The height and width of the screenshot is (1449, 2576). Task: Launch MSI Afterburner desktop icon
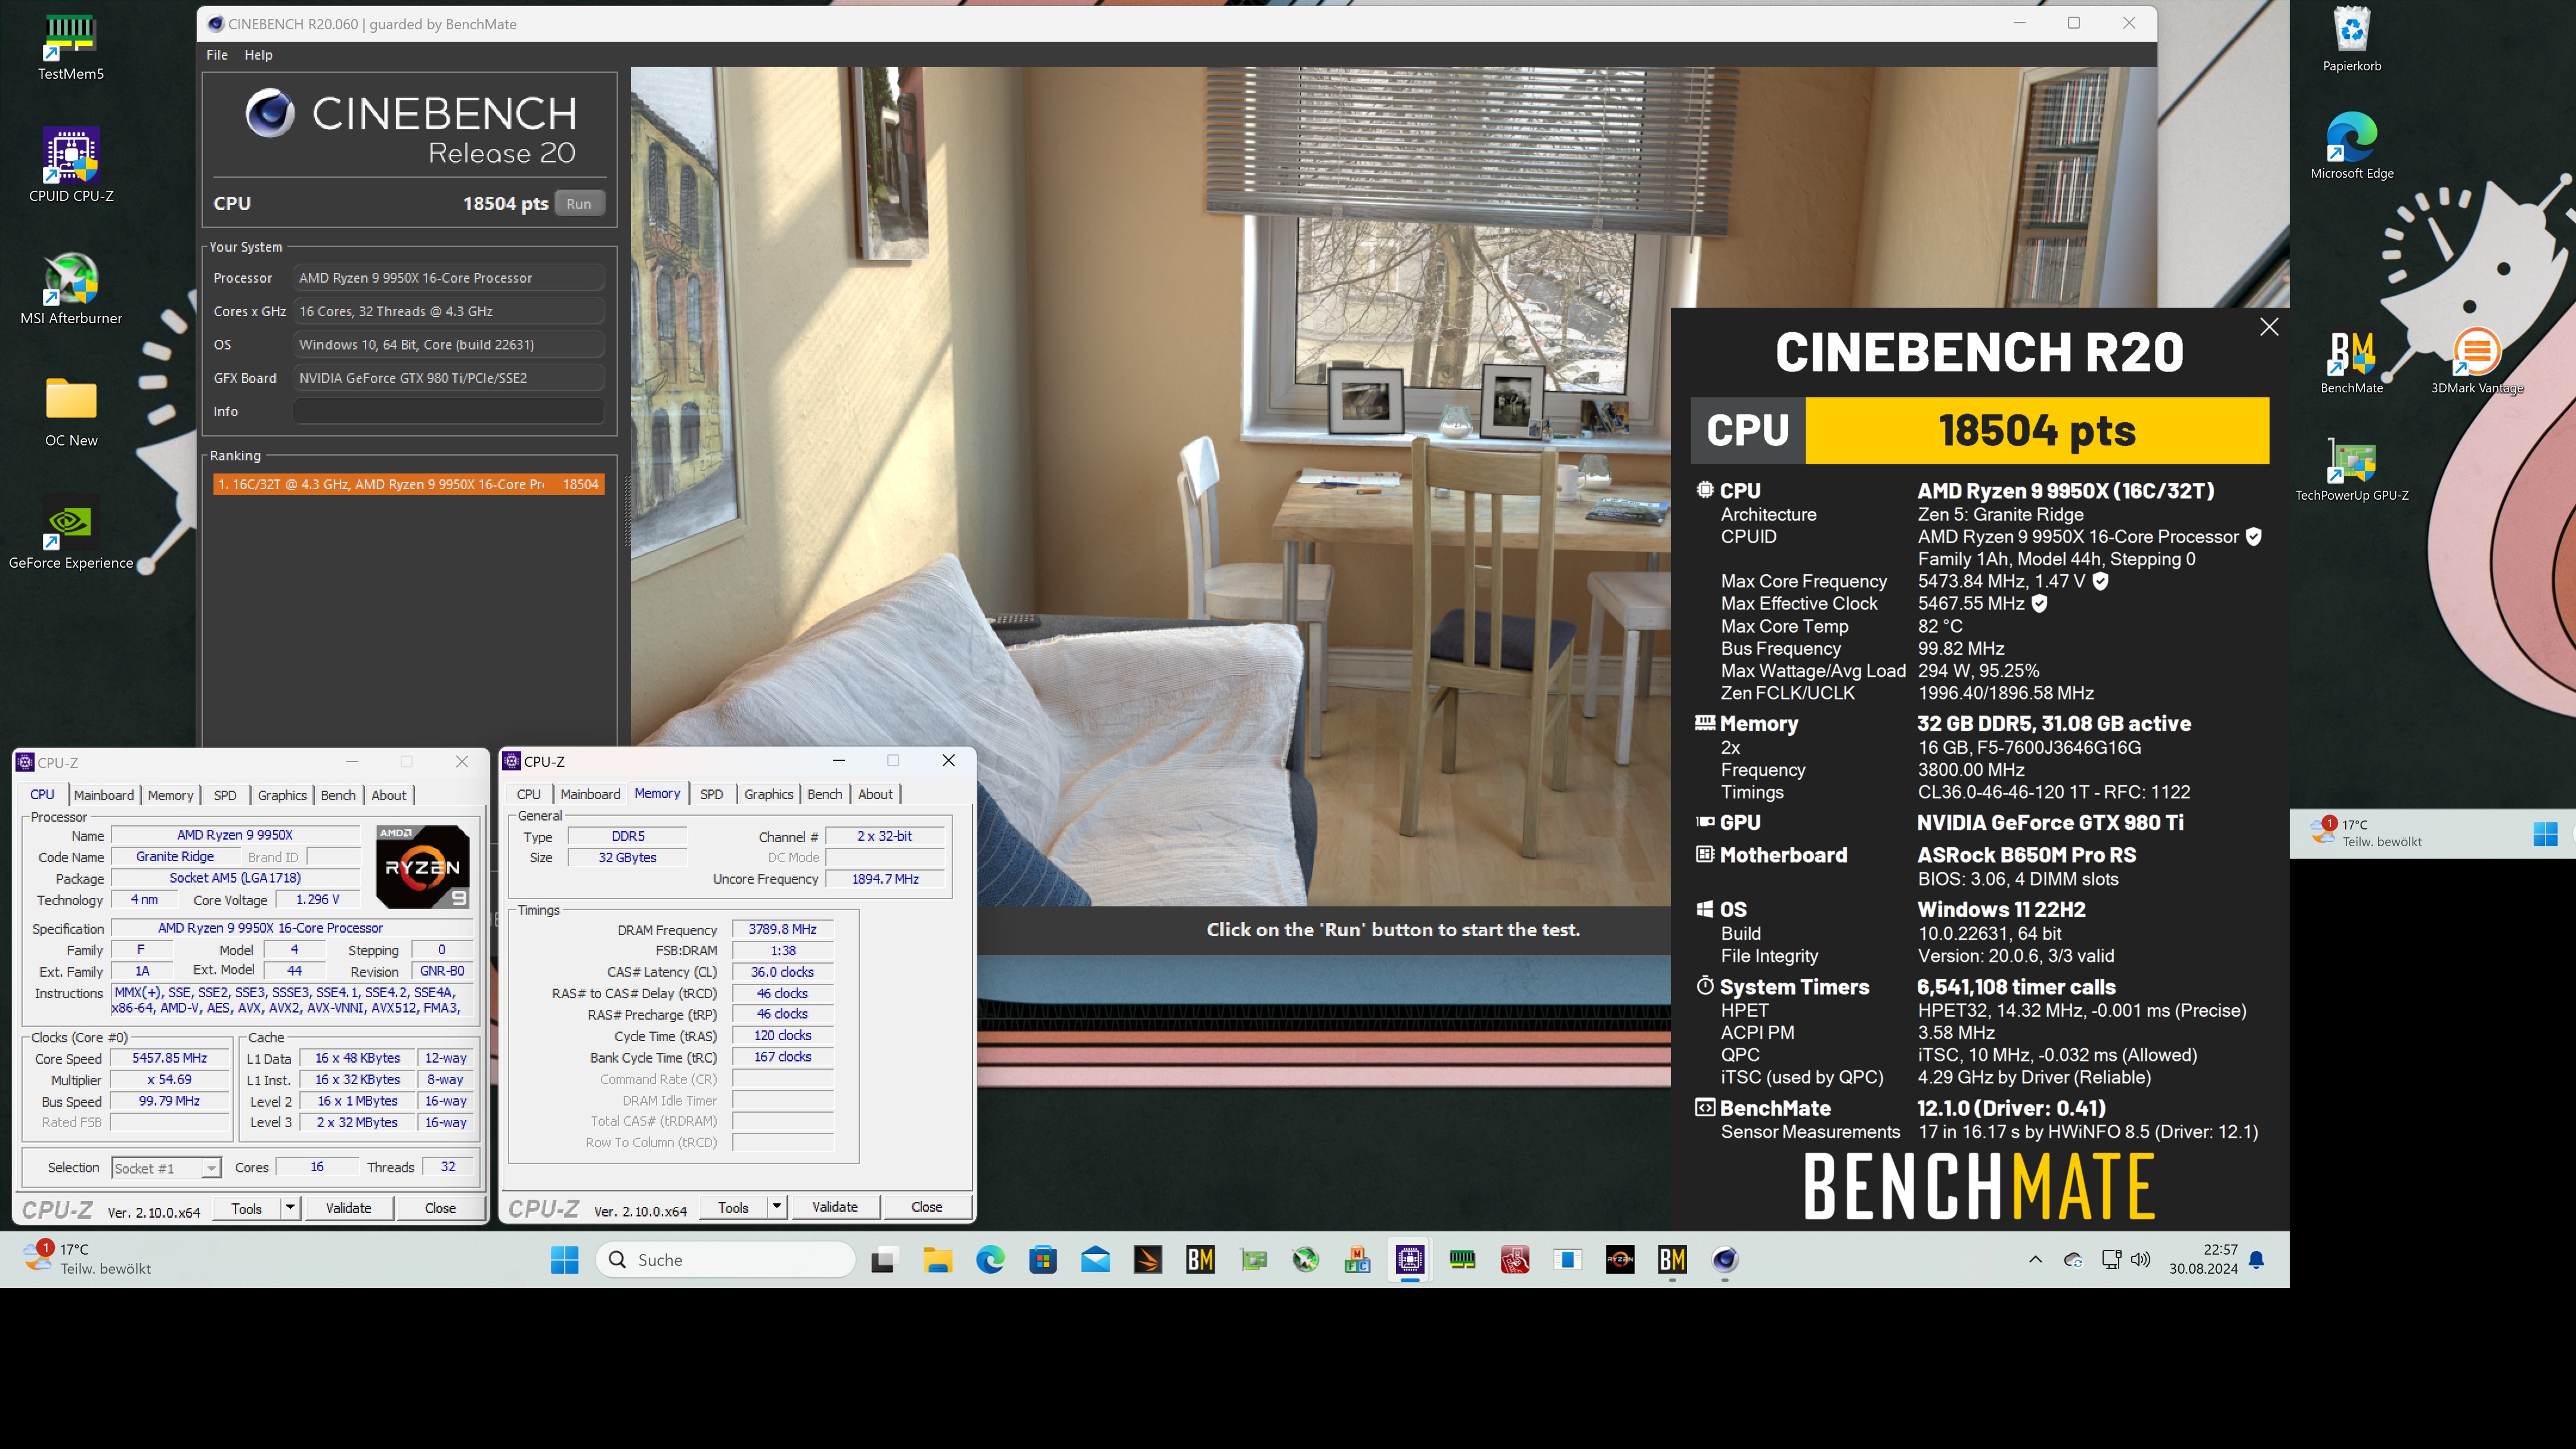(x=71, y=289)
